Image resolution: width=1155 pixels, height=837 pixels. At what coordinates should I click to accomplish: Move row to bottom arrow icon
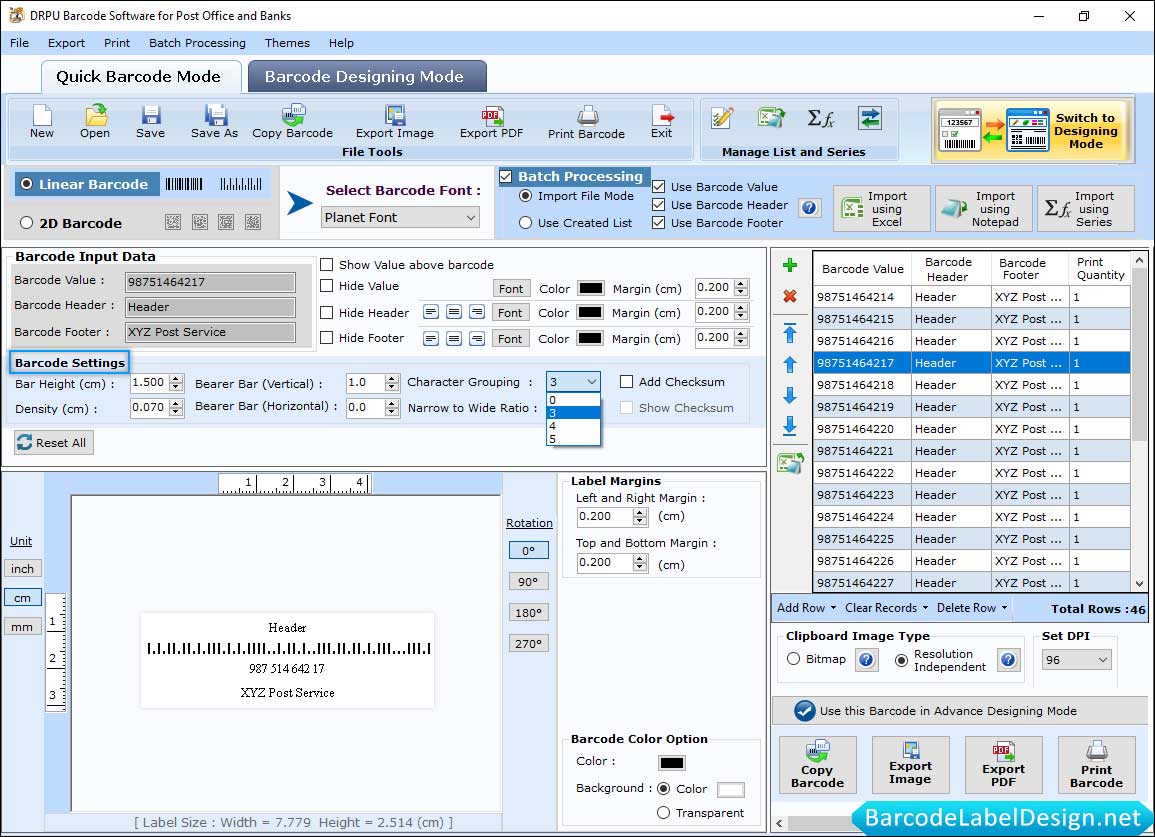(x=790, y=425)
